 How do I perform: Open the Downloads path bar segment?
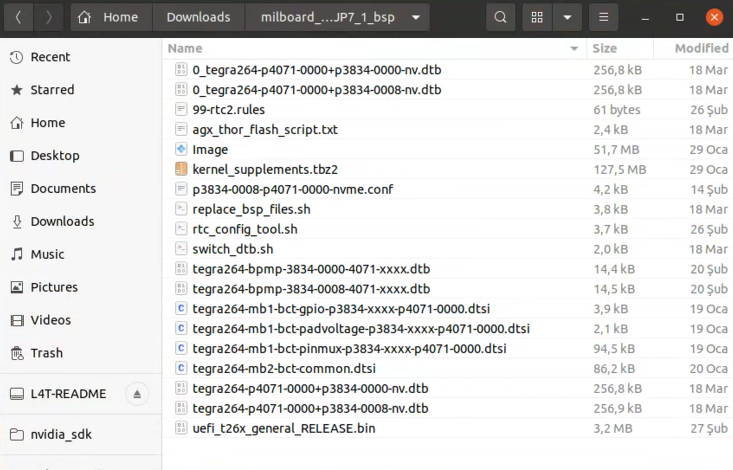[x=198, y=17]
